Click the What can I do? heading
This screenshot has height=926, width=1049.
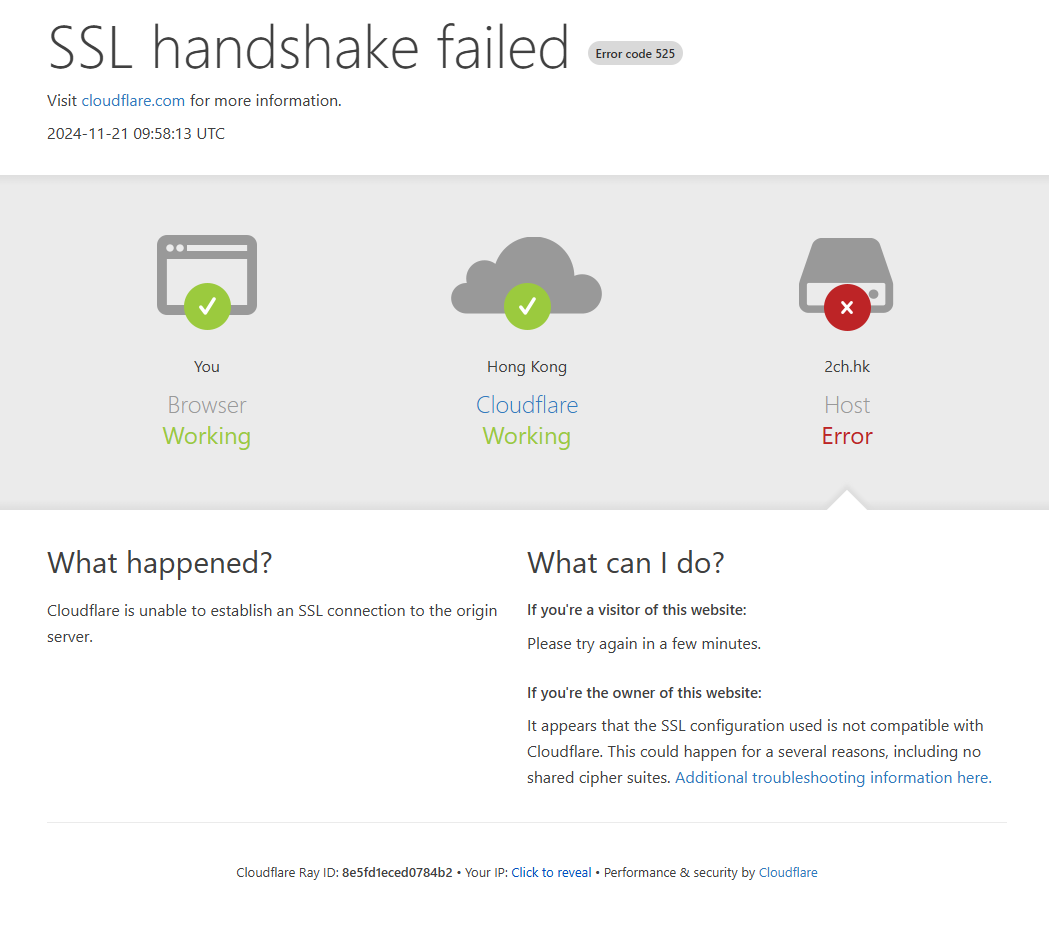pos(626,563)
